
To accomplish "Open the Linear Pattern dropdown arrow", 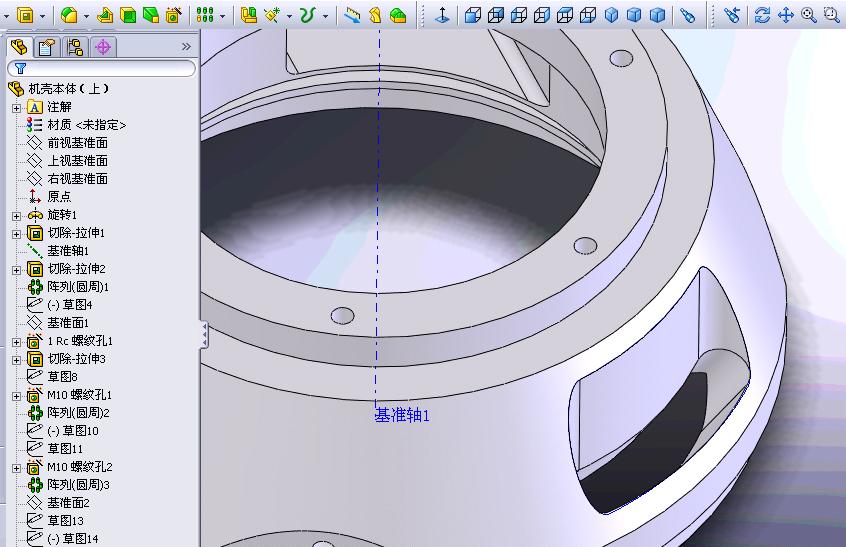I will point(222,16).
